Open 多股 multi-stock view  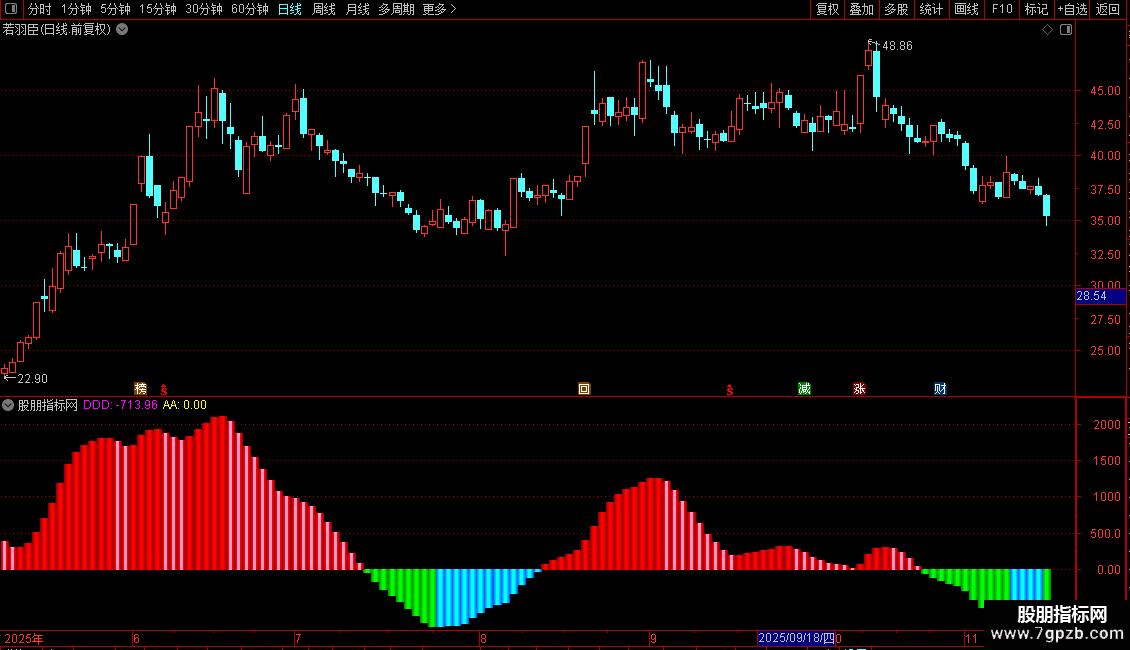click(896, 9)
